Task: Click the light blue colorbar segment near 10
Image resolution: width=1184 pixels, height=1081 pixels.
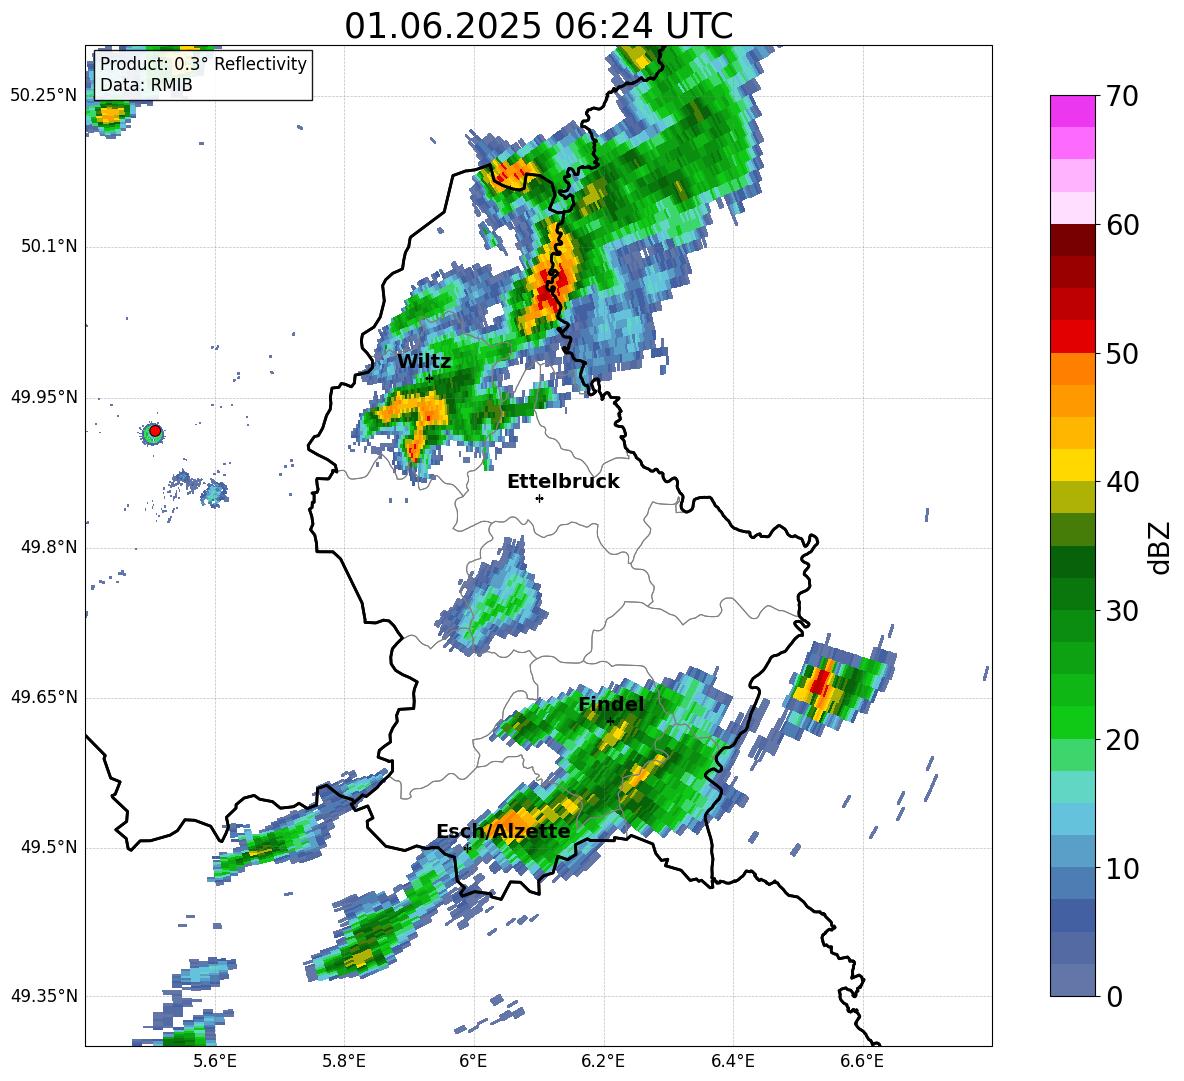Action: tap(1072, 852)
